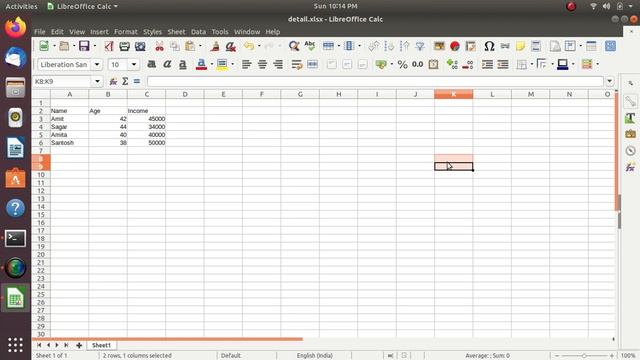640x360 pixels.
Task: Click the Clear Direct Formatting icon
Action: coord(231,46)
